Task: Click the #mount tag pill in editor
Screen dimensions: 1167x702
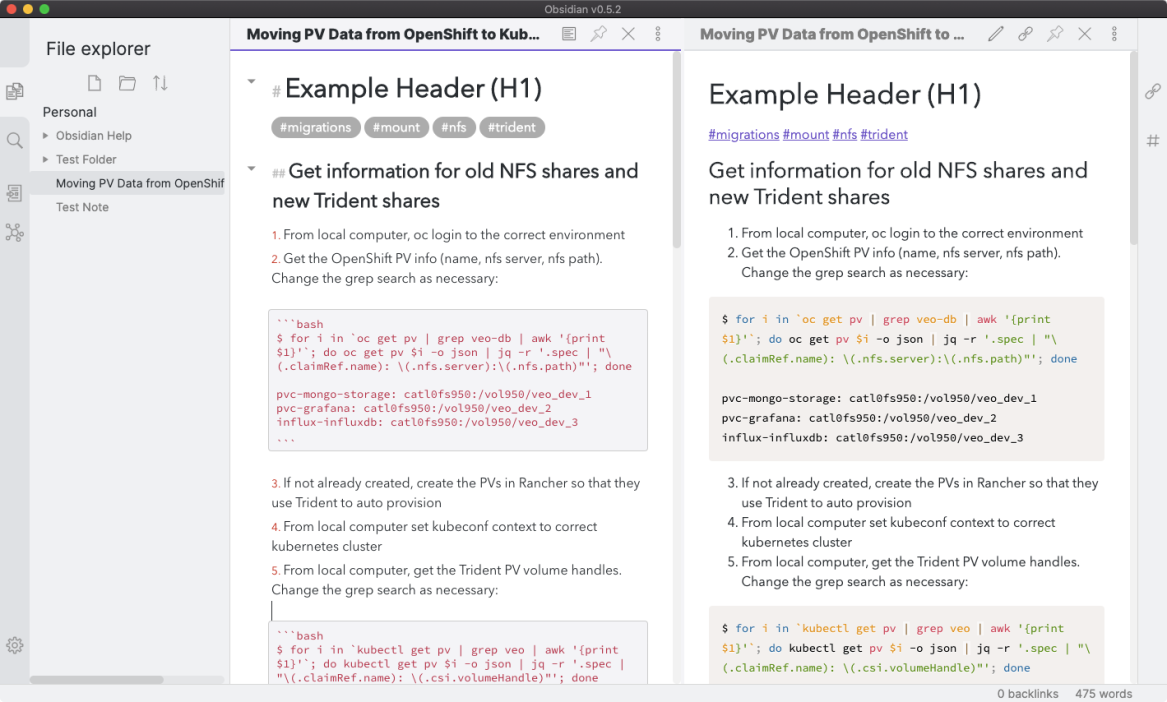Action: click(x=396, y=127)
